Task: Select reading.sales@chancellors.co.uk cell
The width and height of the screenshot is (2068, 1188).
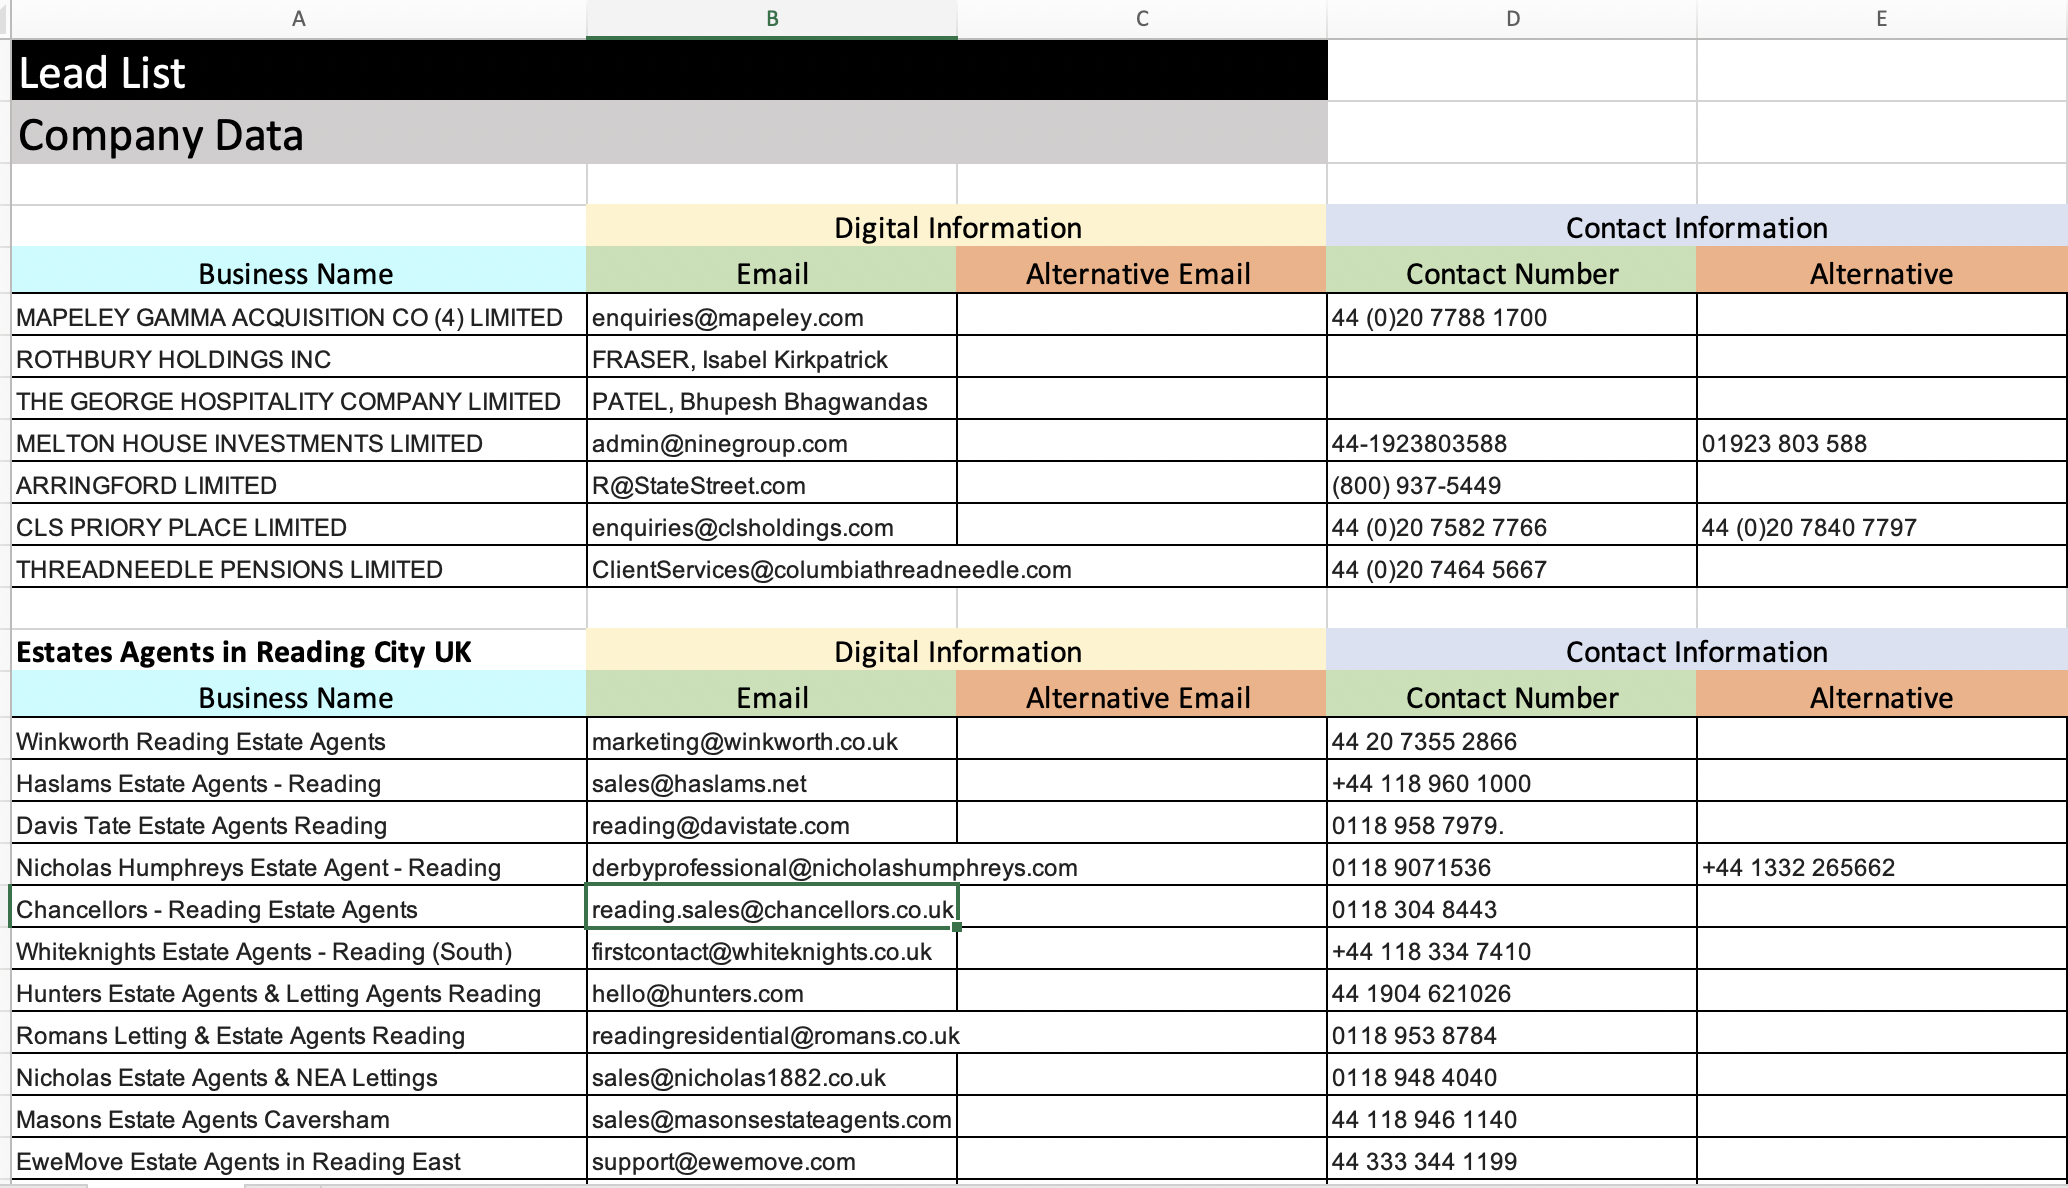Action: [771, 910]
